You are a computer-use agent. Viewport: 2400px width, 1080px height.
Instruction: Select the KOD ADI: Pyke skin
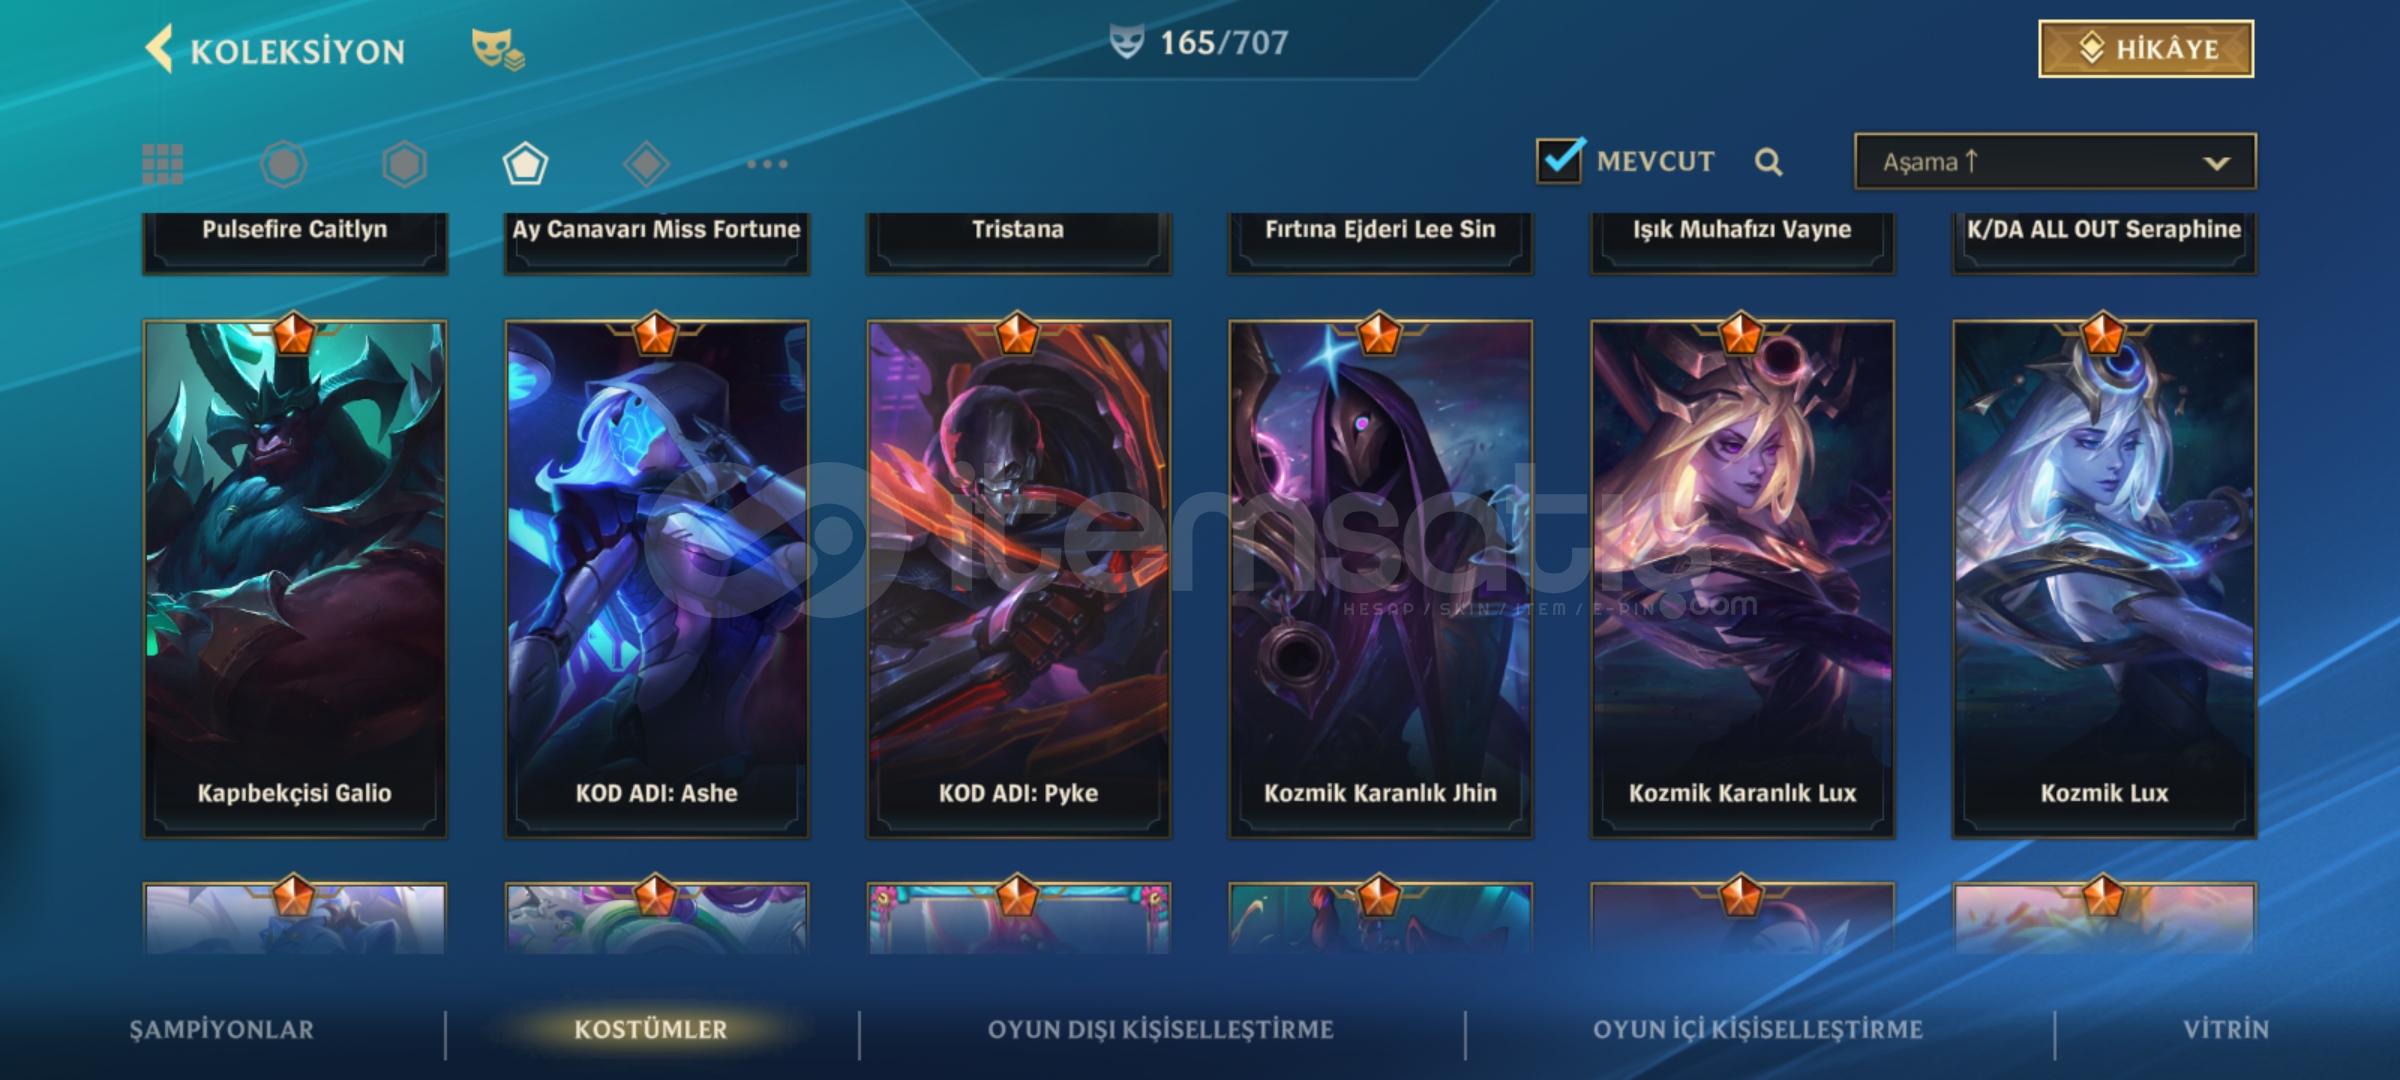[1018, 578]
